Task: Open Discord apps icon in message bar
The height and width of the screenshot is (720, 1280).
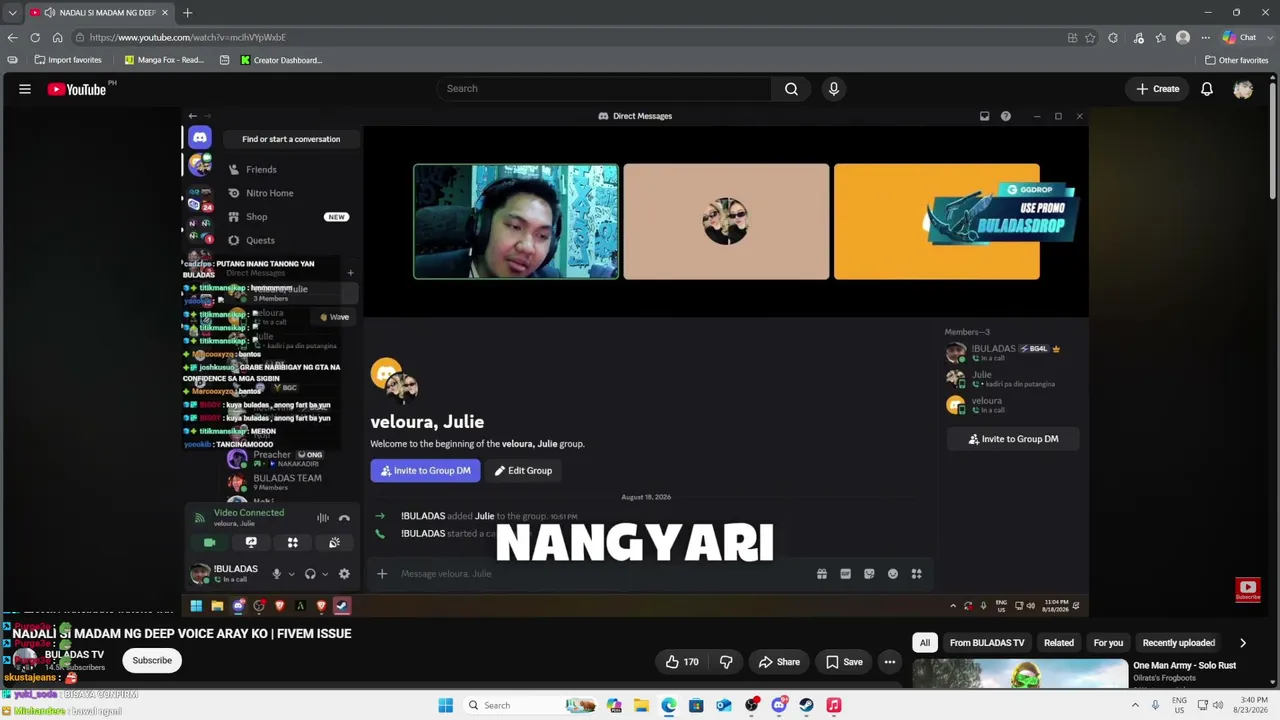Action: [x=916, y=574]
